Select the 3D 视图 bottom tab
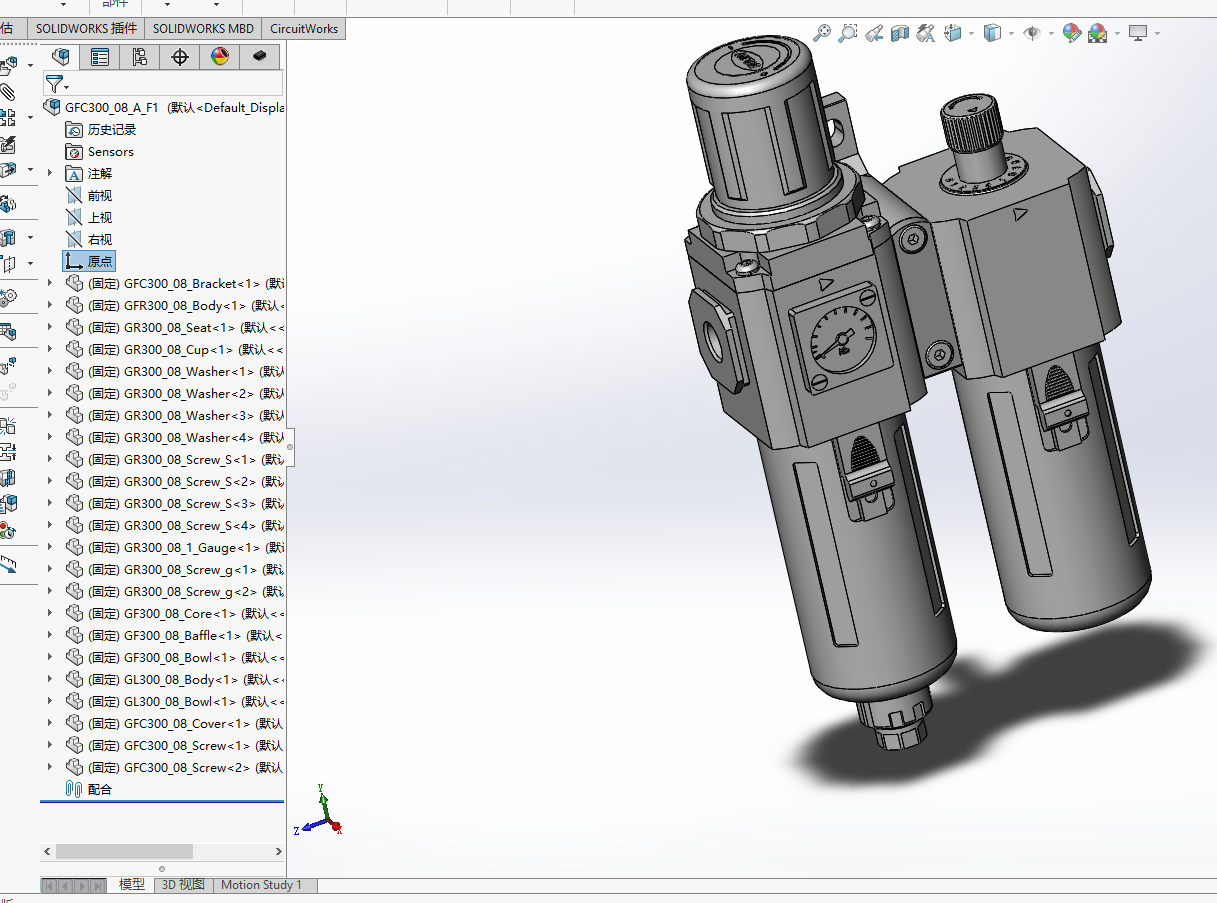The height and width of the screenshot is (903, 1217). coord(183,885)
